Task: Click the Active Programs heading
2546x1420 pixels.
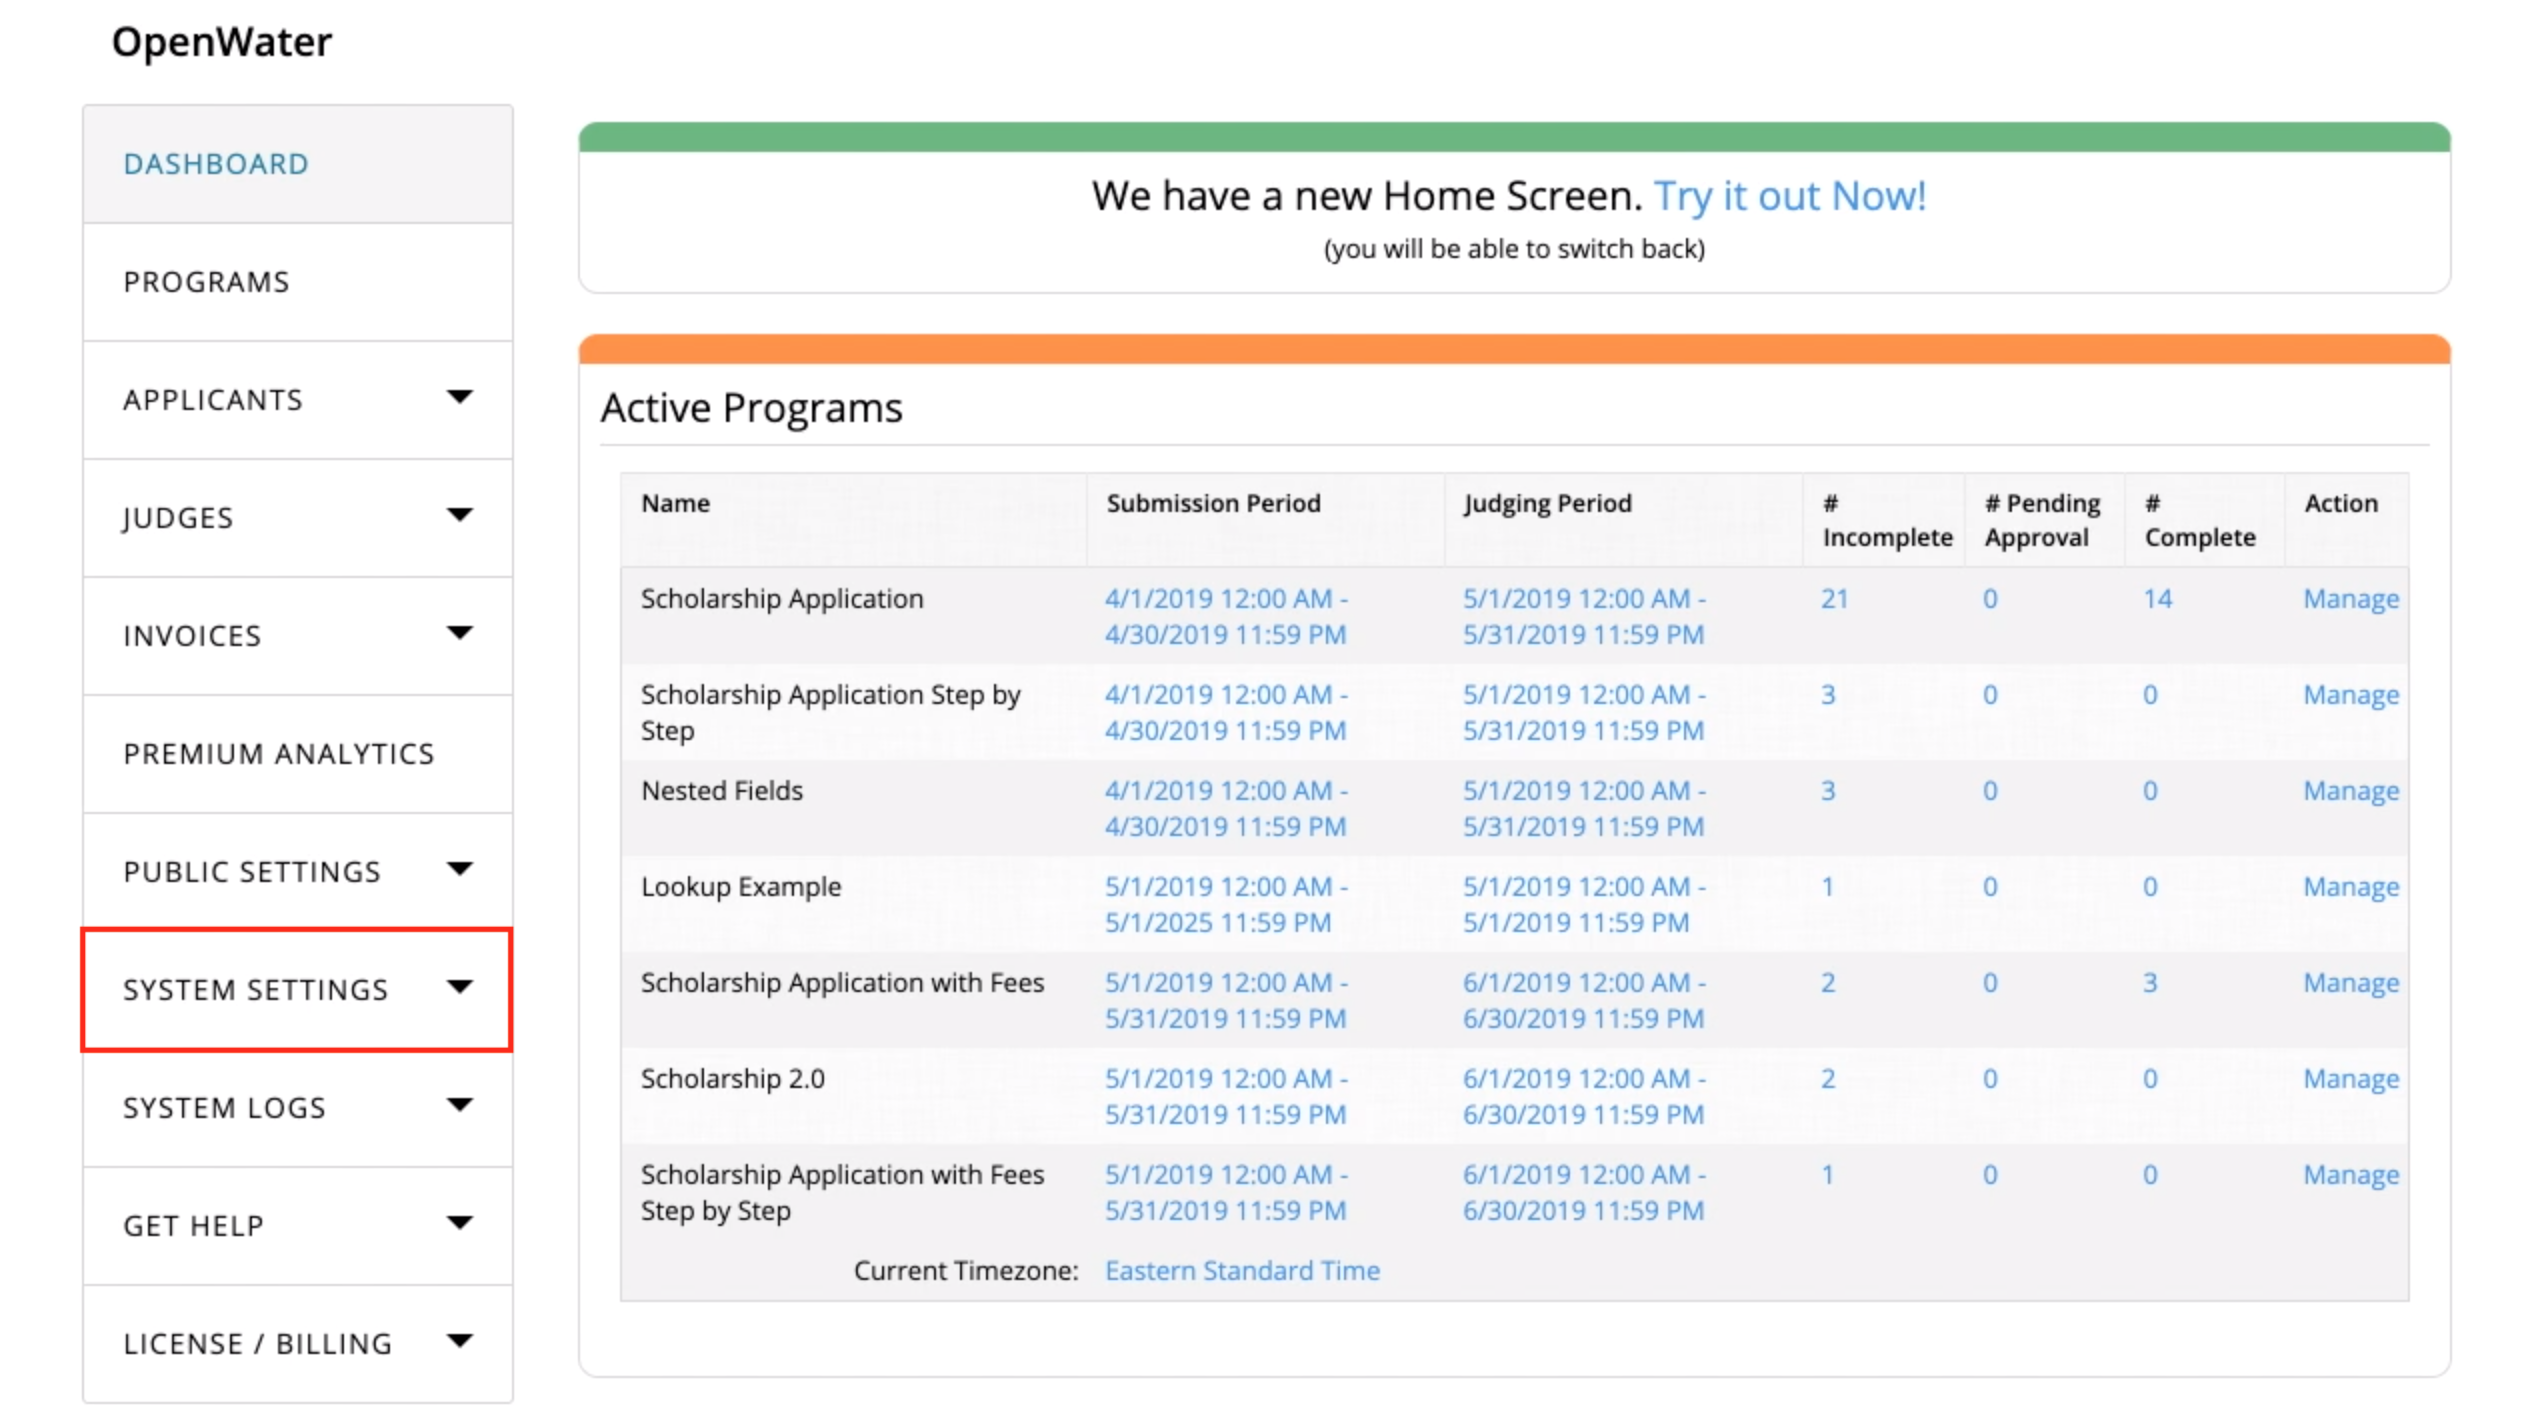Action: coord(751,409)
